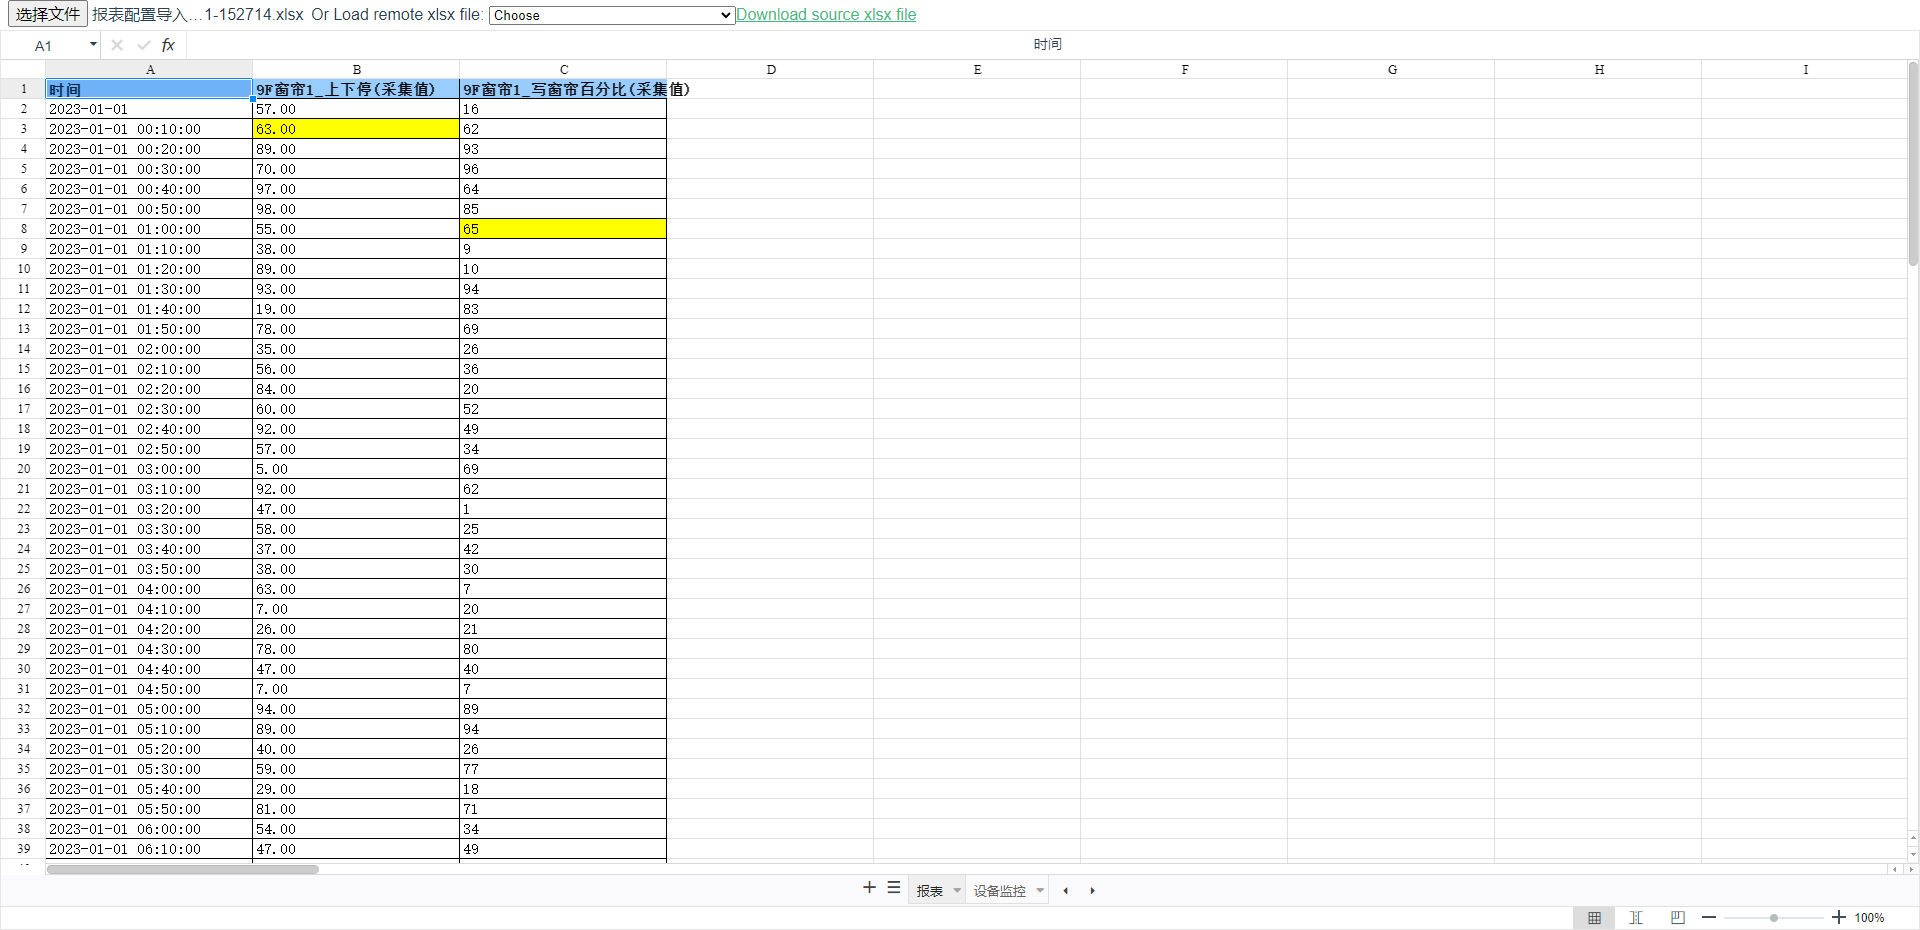Click the confirm checkmark icon in formula bar

coord(142,44)
